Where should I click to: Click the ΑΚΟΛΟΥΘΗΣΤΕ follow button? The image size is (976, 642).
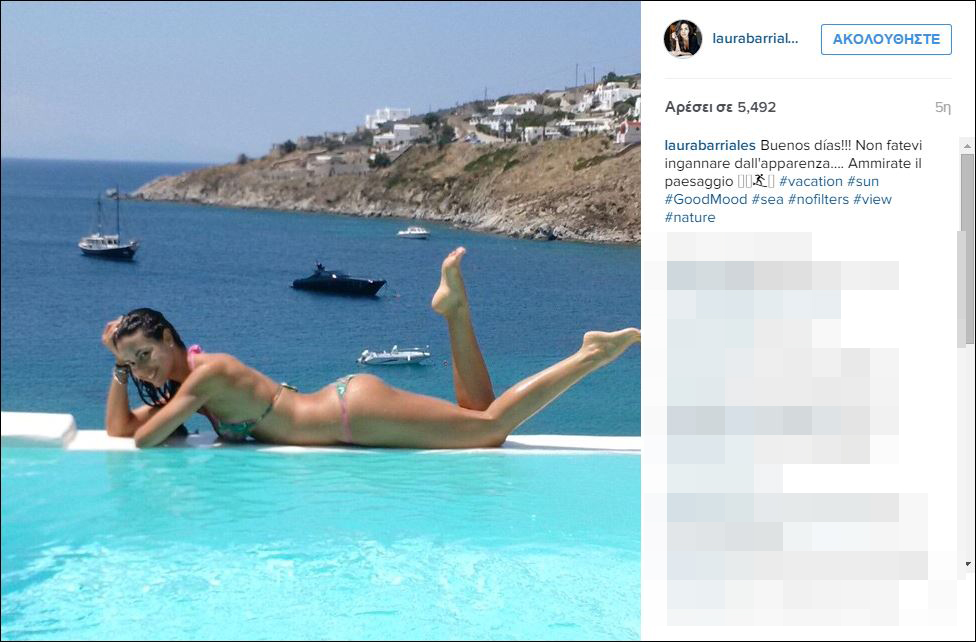886,39
